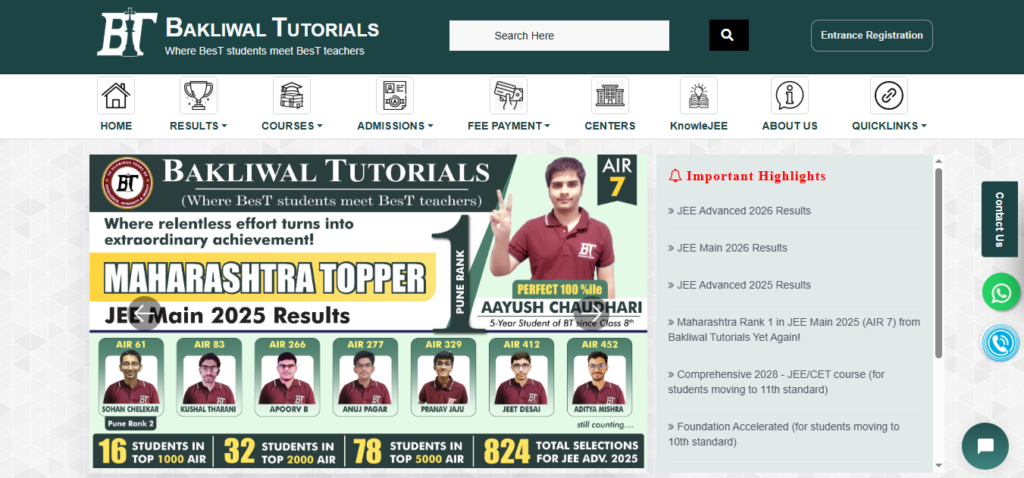Click the About Us info icon
The height and width of the screenshot is (478, 1024).
(790, 95)
